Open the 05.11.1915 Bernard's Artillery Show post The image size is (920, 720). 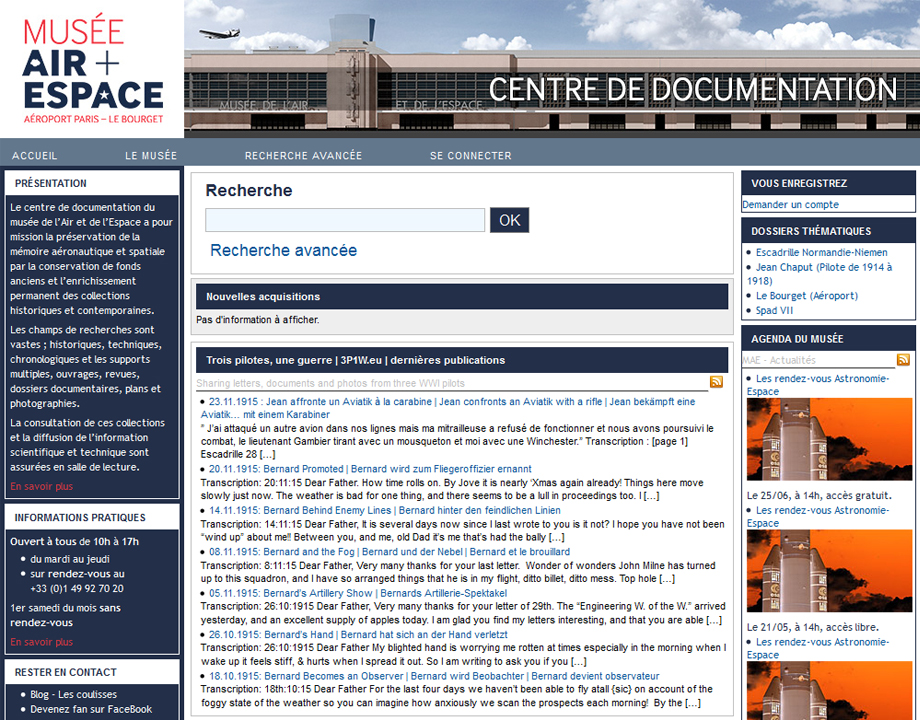click(358, 593)
